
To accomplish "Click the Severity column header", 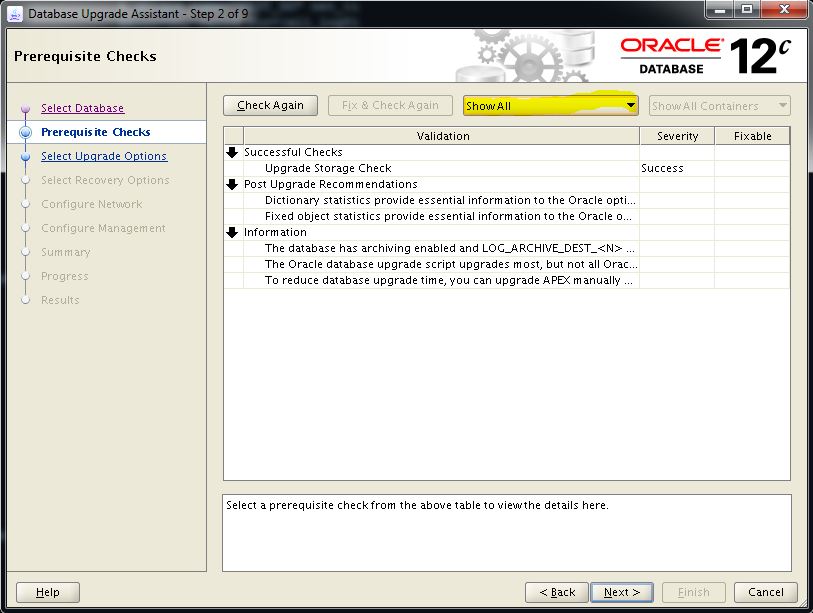I will point(677,136).
